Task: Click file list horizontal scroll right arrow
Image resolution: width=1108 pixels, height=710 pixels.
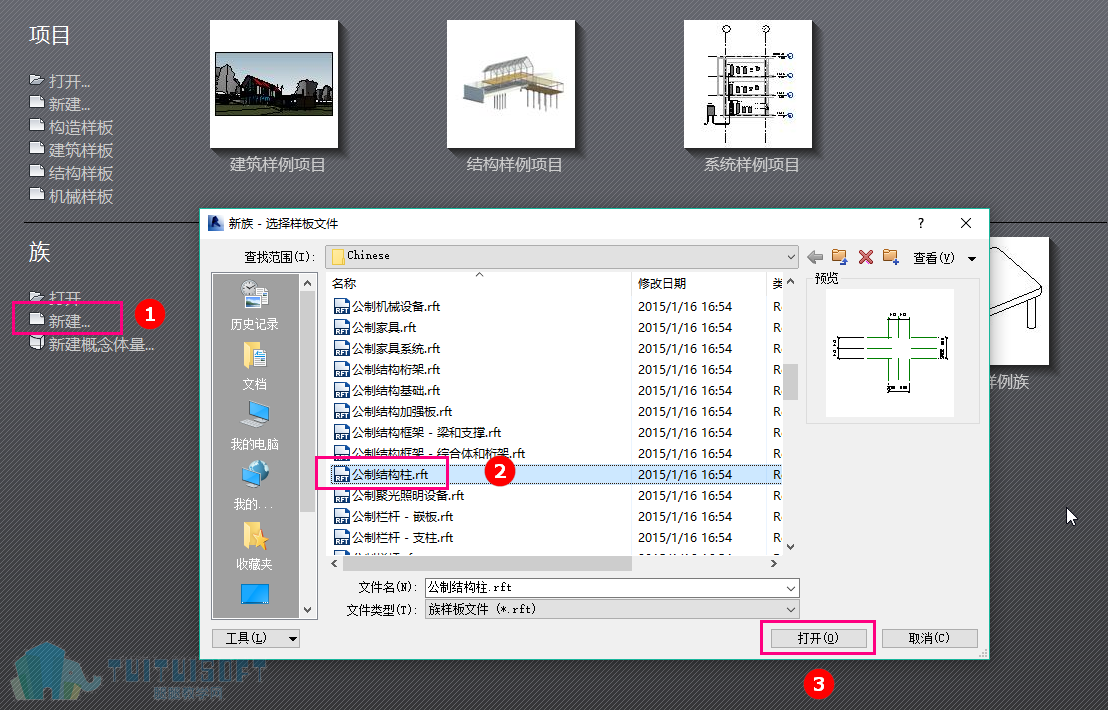Action: click(774, 563)
